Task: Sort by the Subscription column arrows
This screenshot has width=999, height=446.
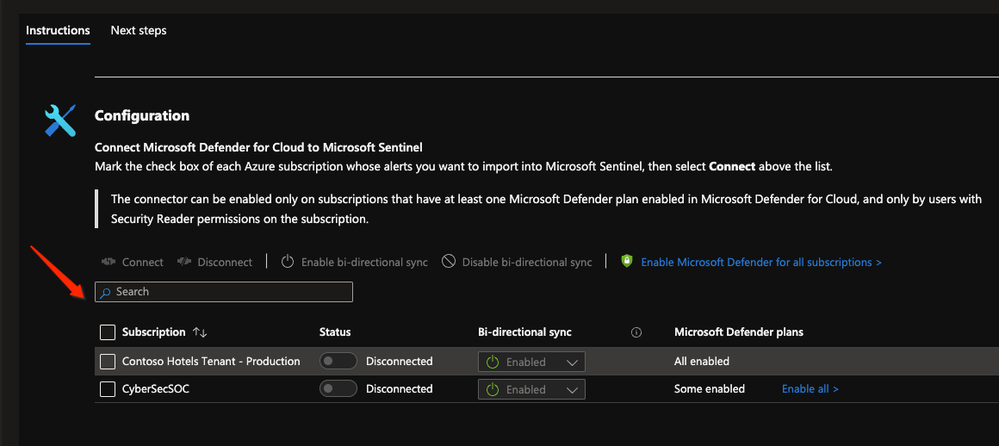Action: 200,333
